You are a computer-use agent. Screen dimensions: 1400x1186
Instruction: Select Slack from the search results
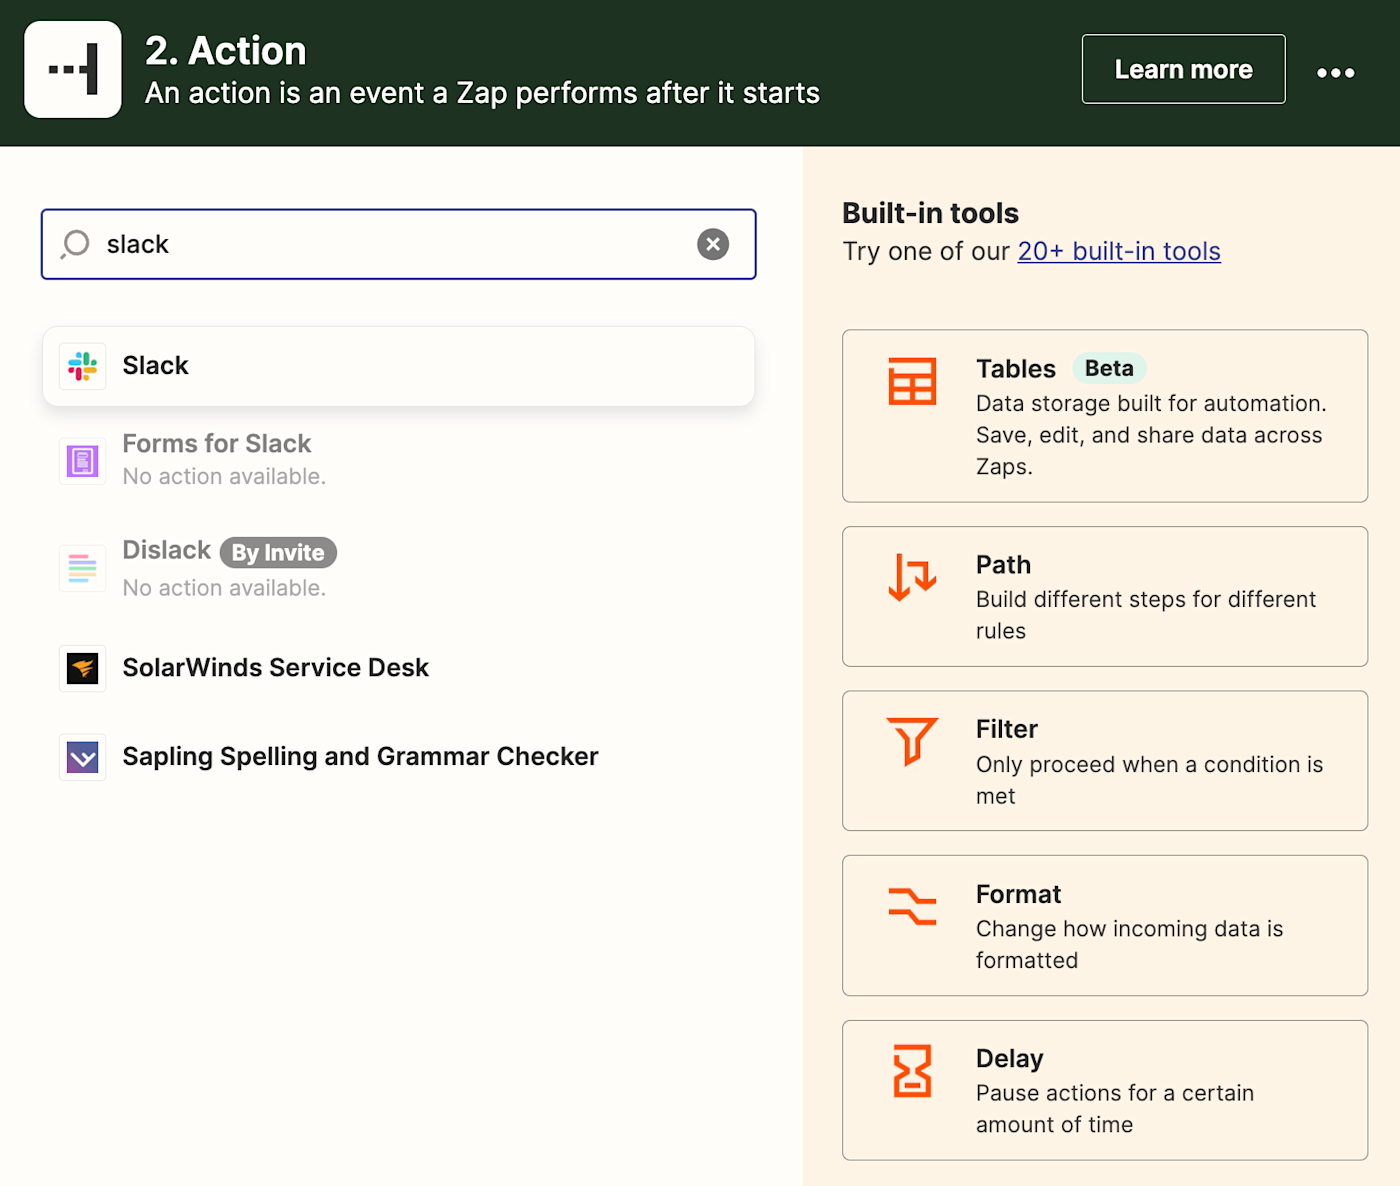(398, 366)
